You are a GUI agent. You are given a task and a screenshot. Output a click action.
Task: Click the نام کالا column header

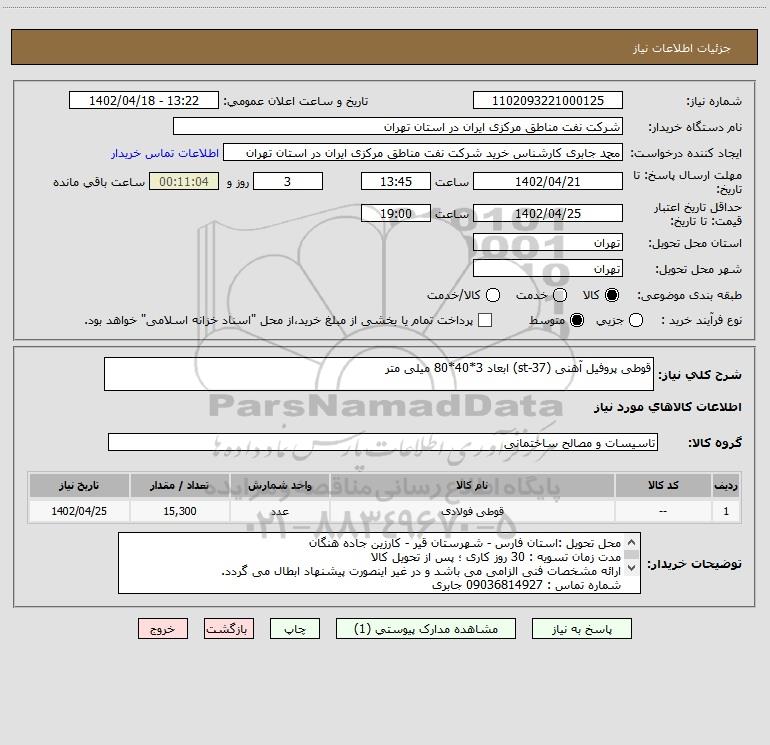[x=472, y=485]
